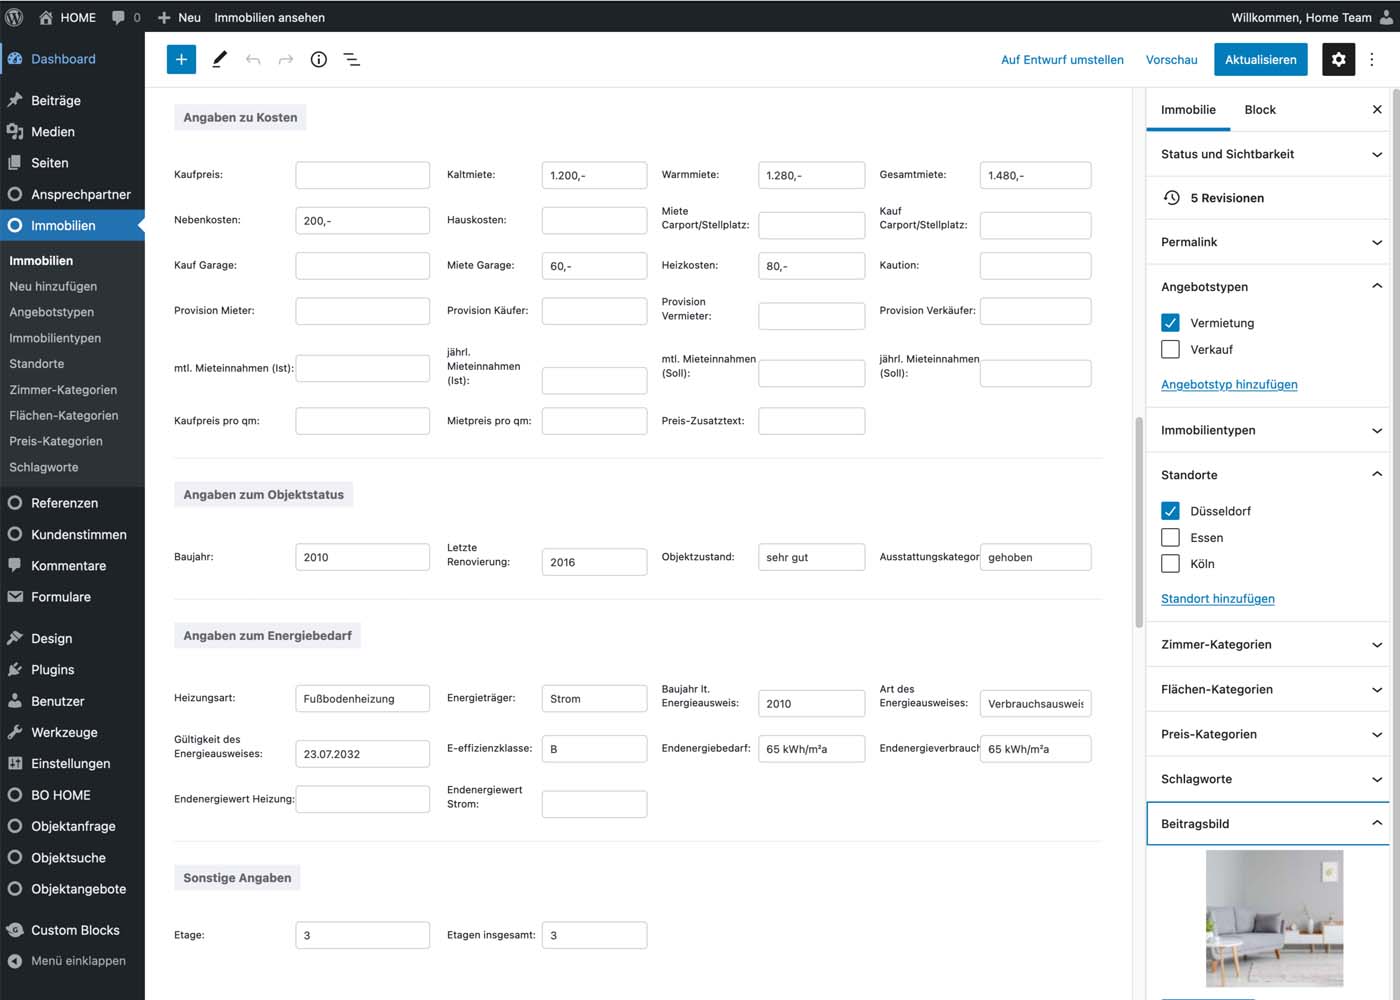This screenshot has height=1000, width=1400.
Task: Open the three-dot options menu
Action: click(1372, 59)
